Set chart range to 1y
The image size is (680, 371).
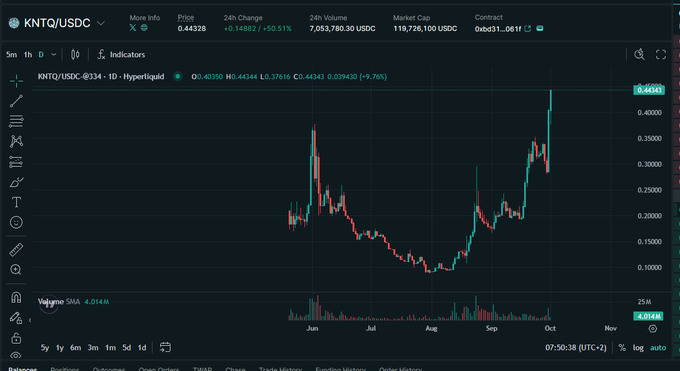click(x=60, y=348)
